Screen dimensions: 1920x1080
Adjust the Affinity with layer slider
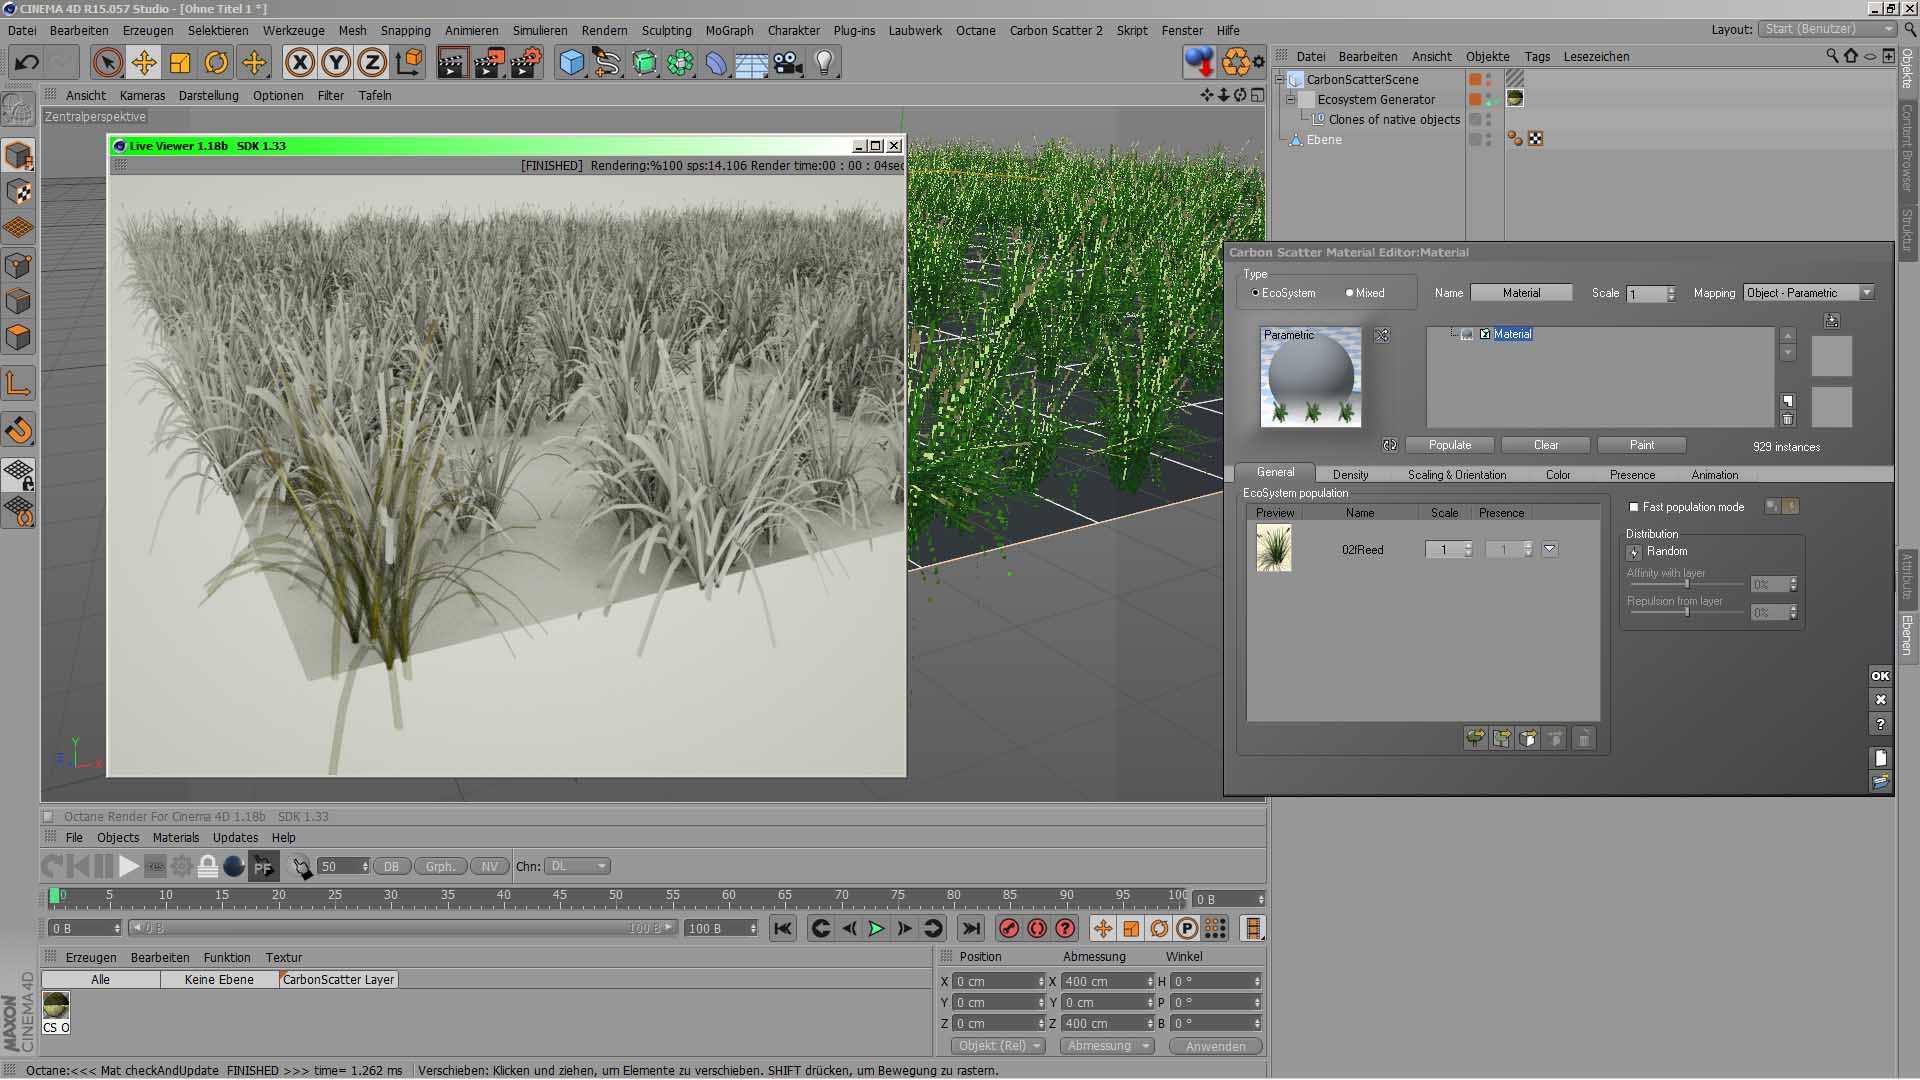point(1686,584)
